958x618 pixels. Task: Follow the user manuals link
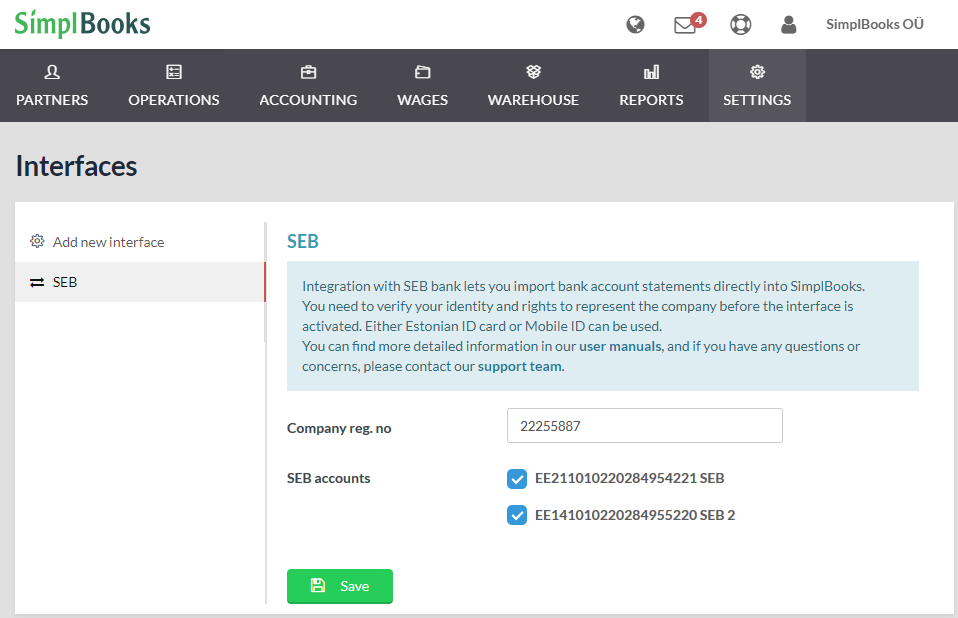pyautogui.click(x=620, y=346)
